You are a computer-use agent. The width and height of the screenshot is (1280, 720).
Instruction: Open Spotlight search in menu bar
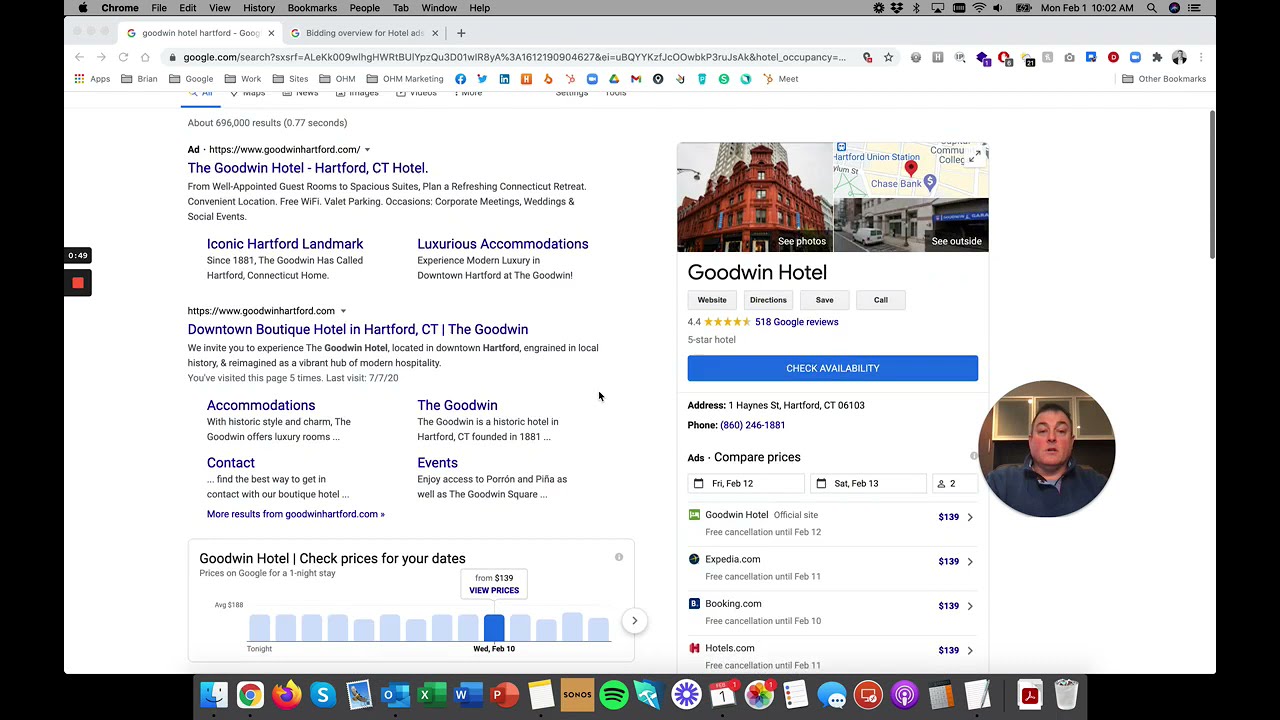pyautogui.click(x=1152, y=8)
